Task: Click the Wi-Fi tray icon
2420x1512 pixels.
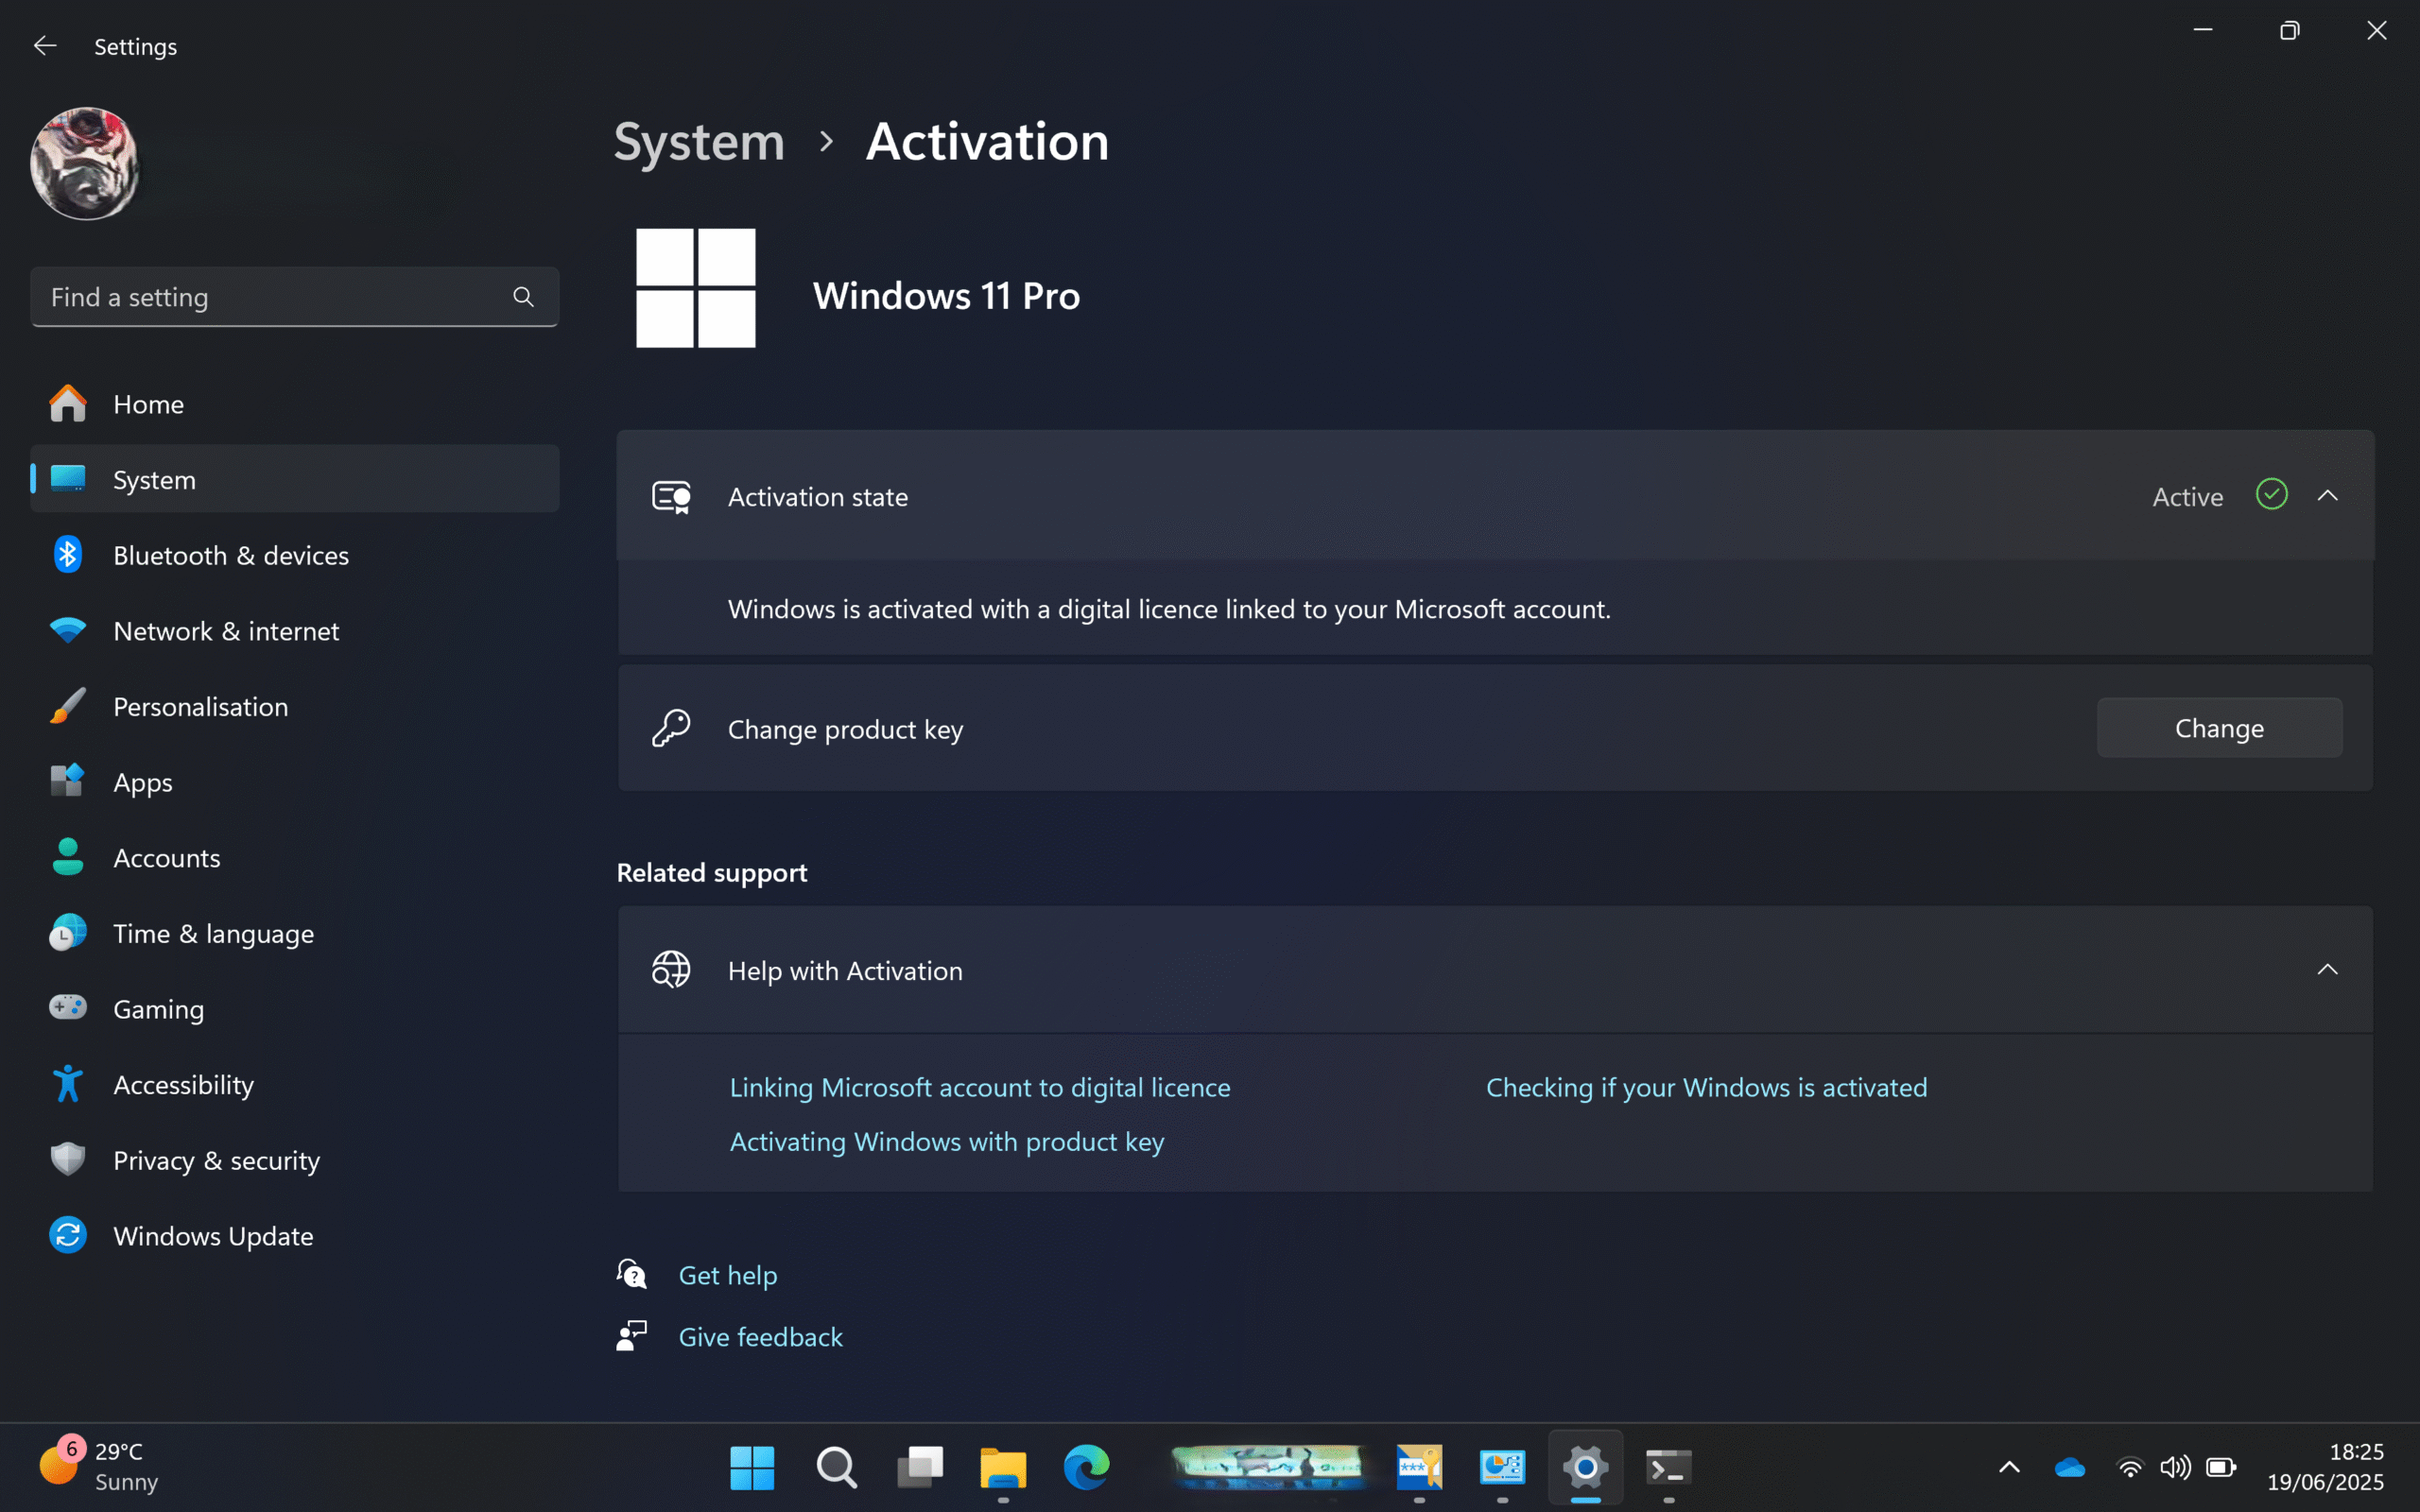Action: [2130, 1467]
